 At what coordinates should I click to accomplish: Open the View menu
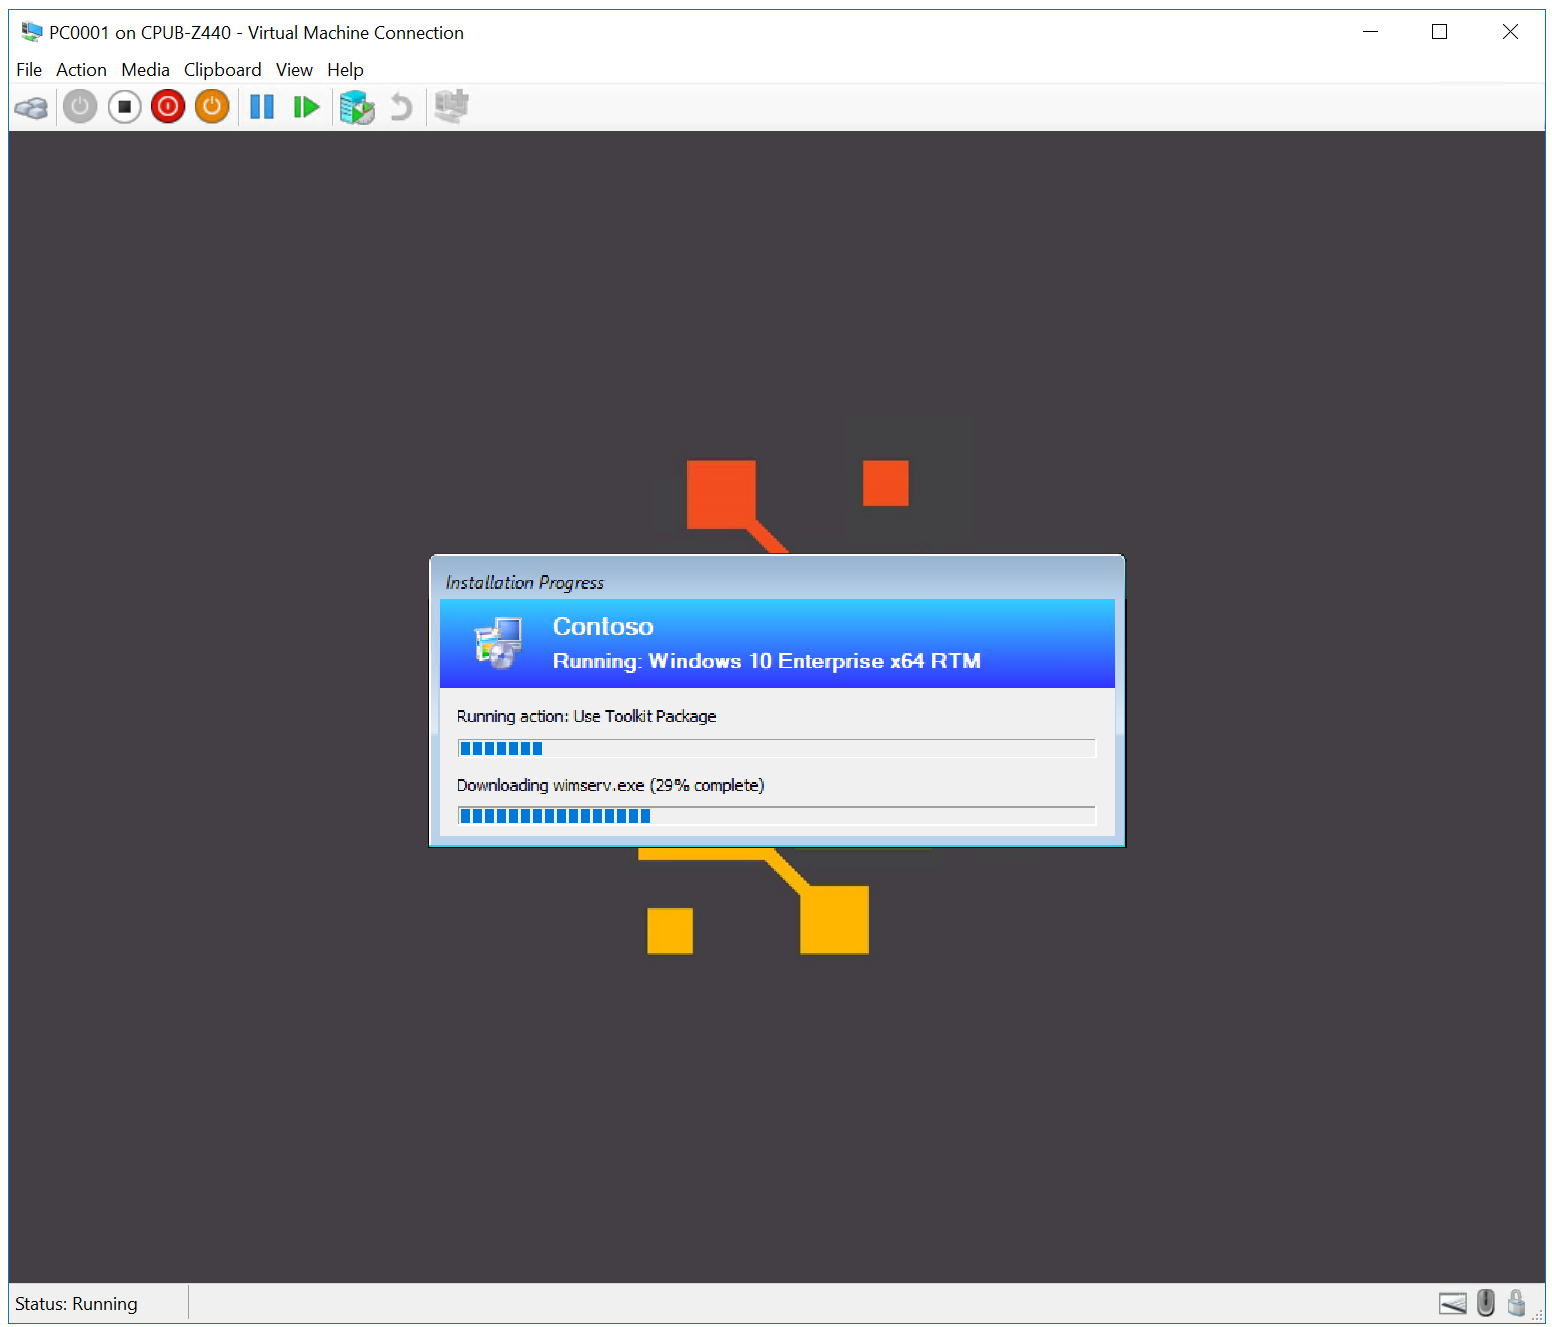click(x=294, y=70)
